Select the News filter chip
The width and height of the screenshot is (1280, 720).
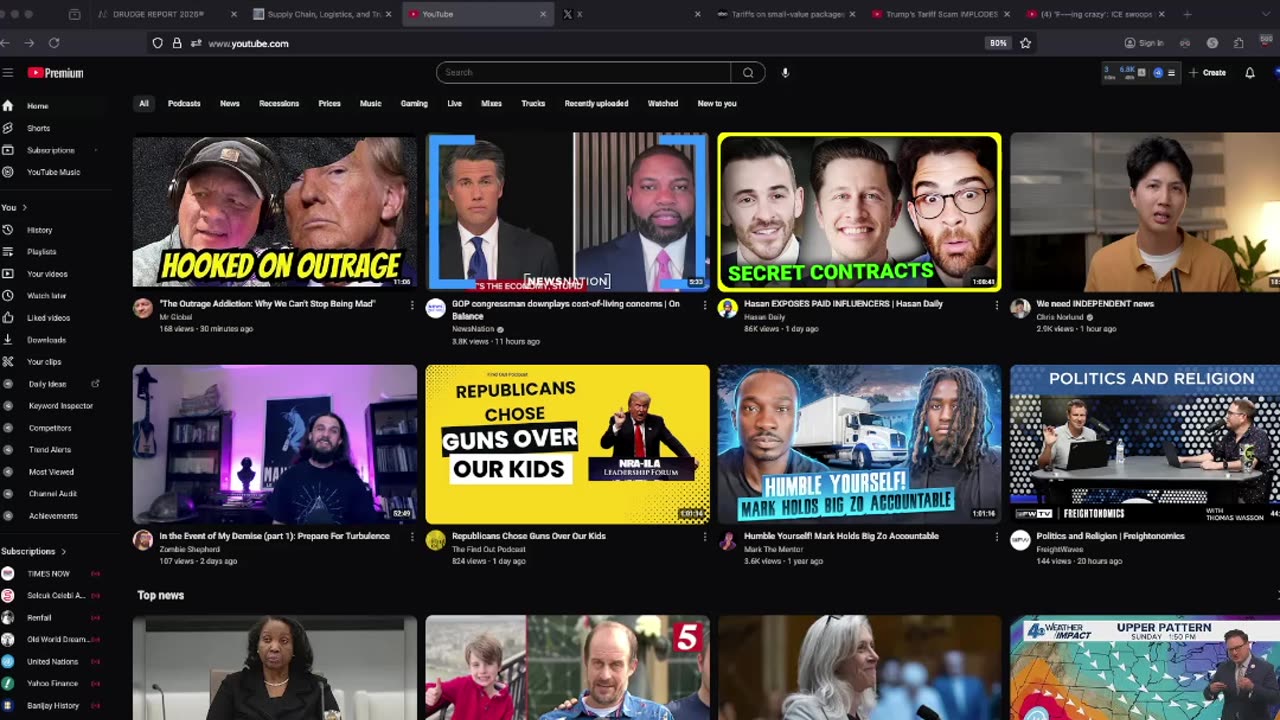(x=230, y=103)
